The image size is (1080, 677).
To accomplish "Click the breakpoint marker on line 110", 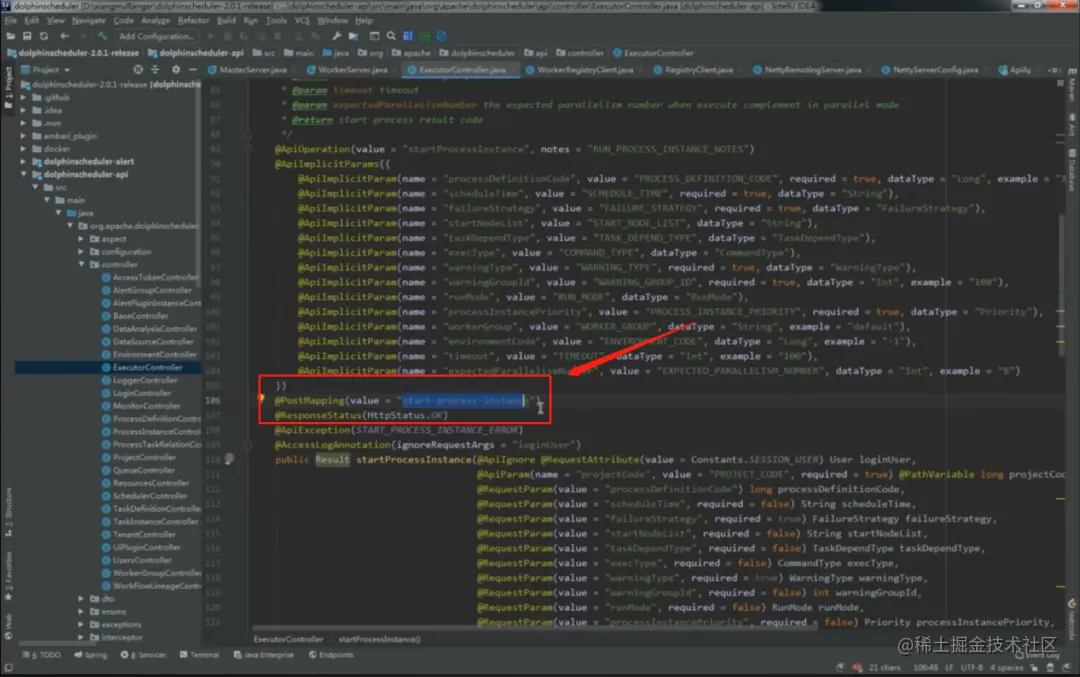I will [x=229, y=459].
